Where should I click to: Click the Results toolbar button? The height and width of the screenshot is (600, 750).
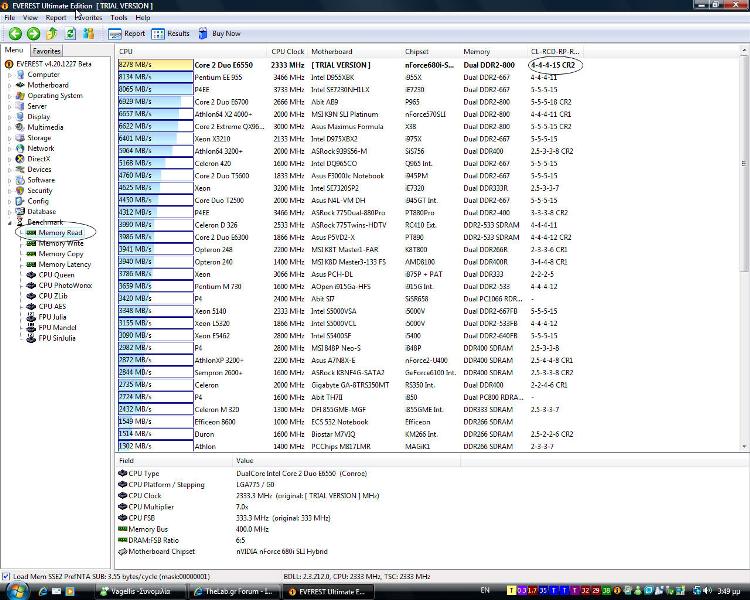click(x=171, y=33)
